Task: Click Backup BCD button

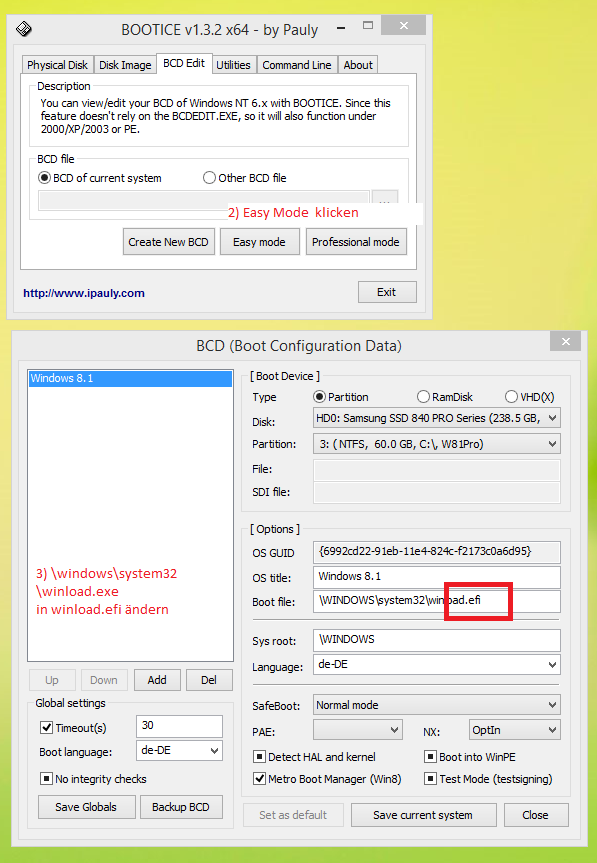Action: (x=181, y=807)
